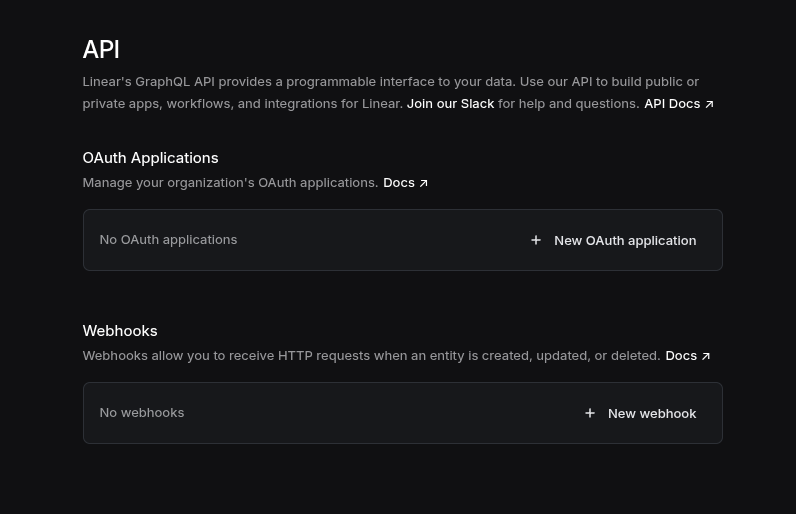Click the Manage your organization's OAuth applications text
Viewport: 796px width, 514px height.
click(x=230, y=182)
